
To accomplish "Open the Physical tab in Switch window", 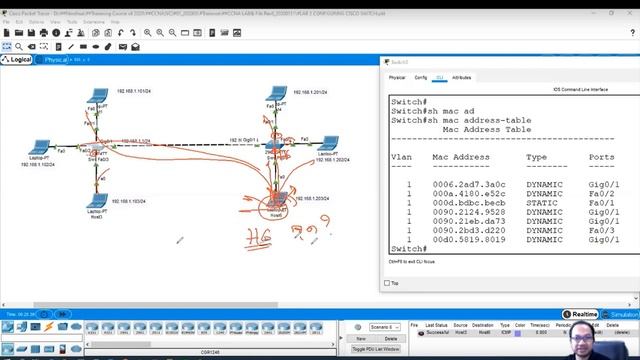I will pos(397,78).
